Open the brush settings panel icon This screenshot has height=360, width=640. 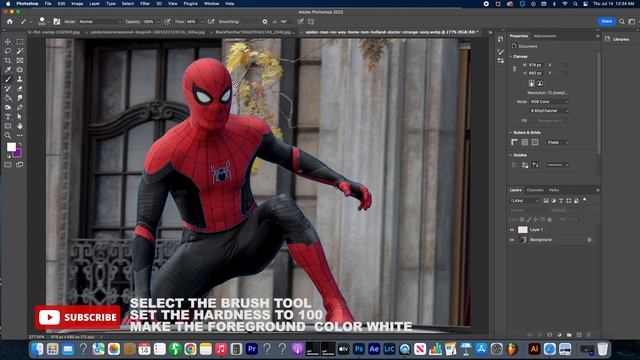tap(57, 22)
